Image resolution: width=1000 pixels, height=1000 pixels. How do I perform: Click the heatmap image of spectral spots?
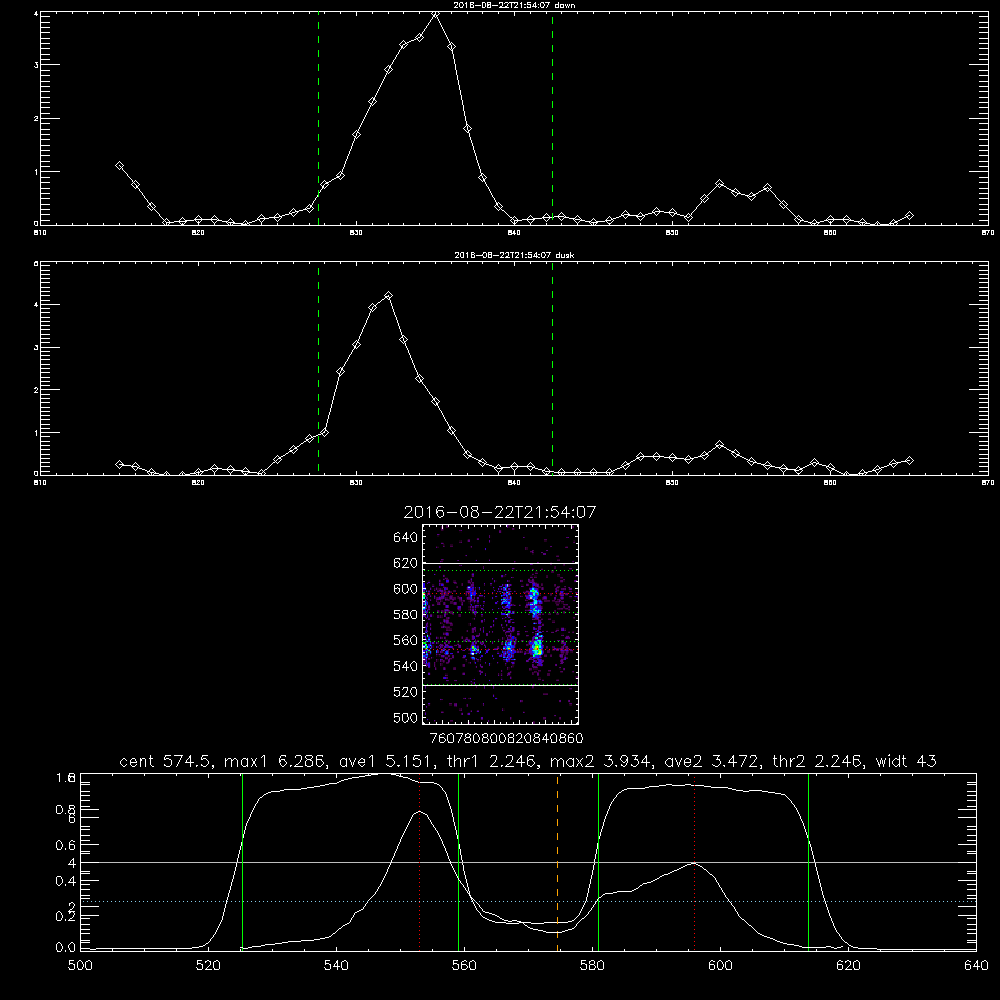point(501,624)
